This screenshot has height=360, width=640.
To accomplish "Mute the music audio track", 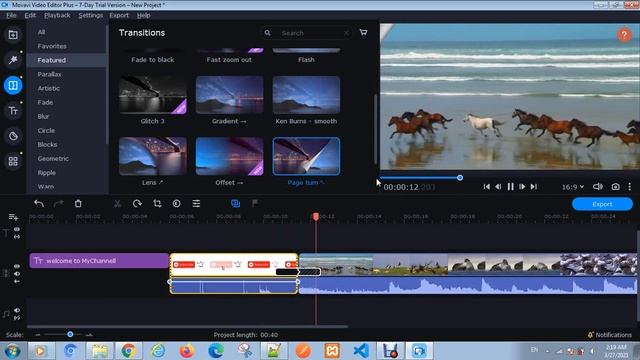I will (17, 310).
